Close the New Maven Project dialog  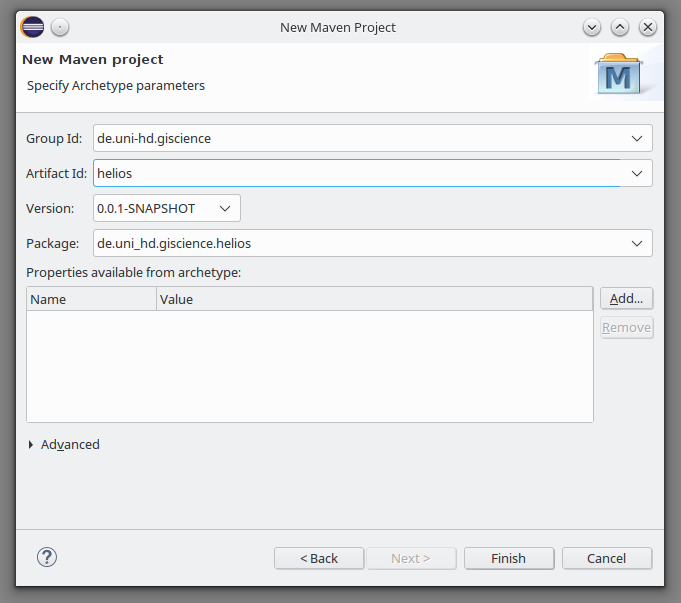pos(648,27)
